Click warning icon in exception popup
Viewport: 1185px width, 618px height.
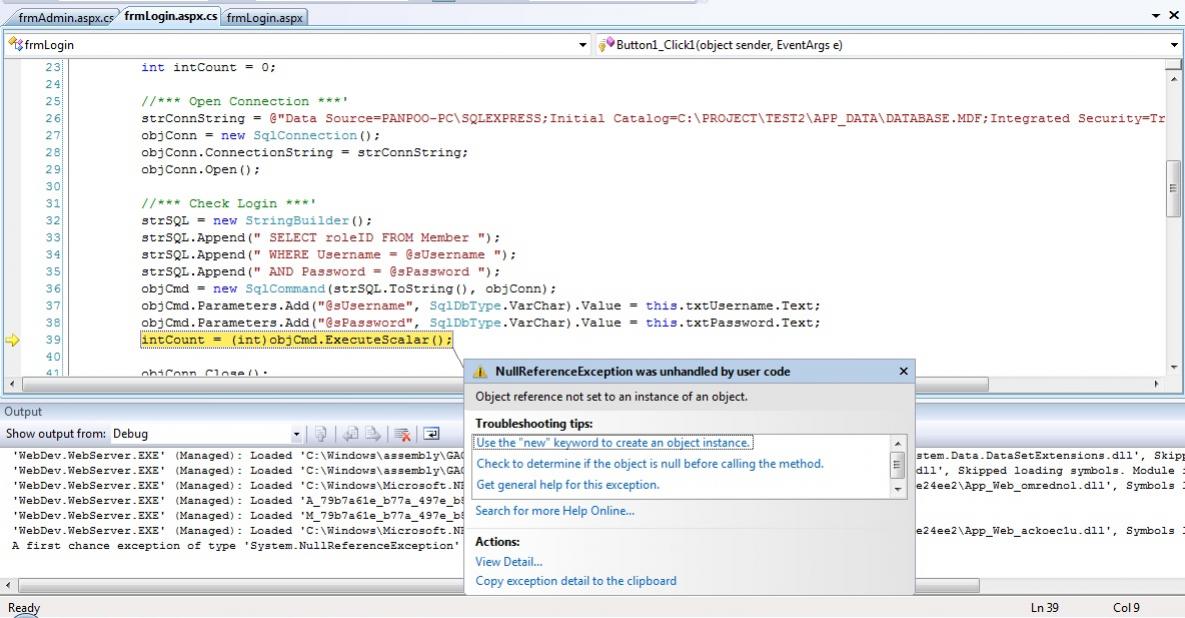coord(481,372)
